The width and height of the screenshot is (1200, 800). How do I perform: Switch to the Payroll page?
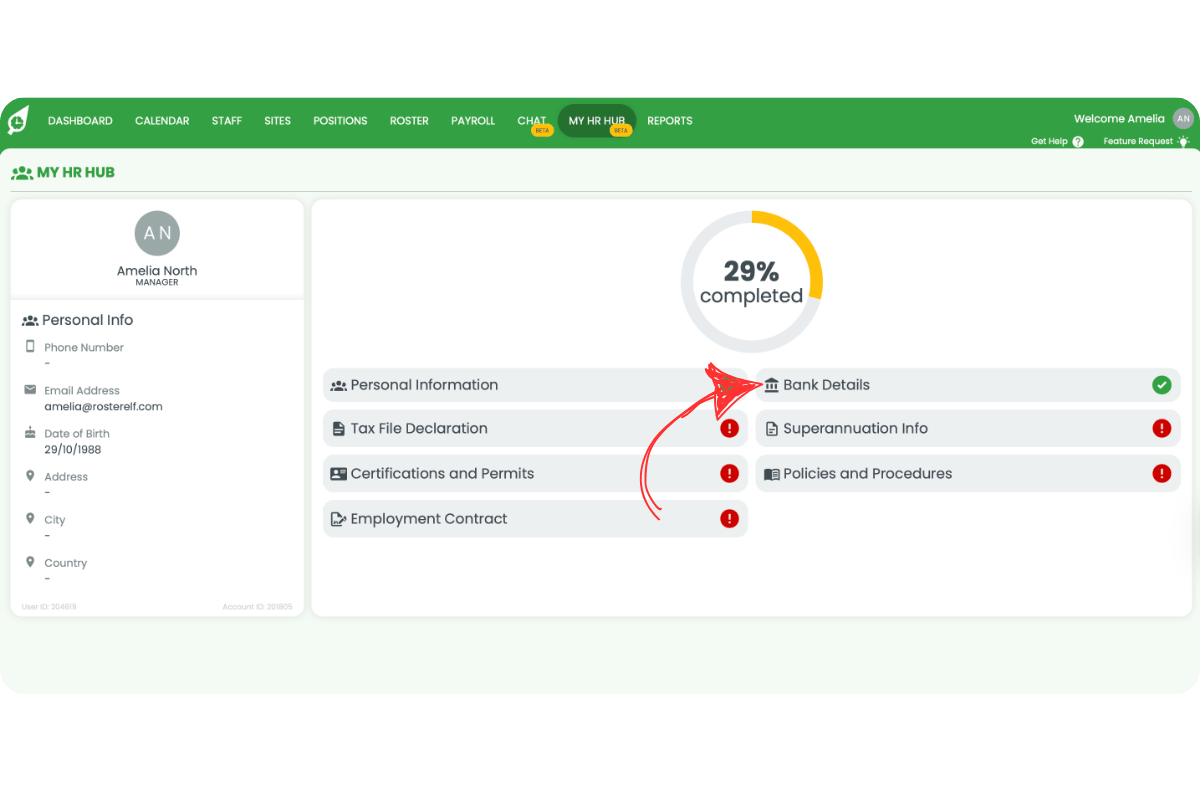[x=473, y=121]
